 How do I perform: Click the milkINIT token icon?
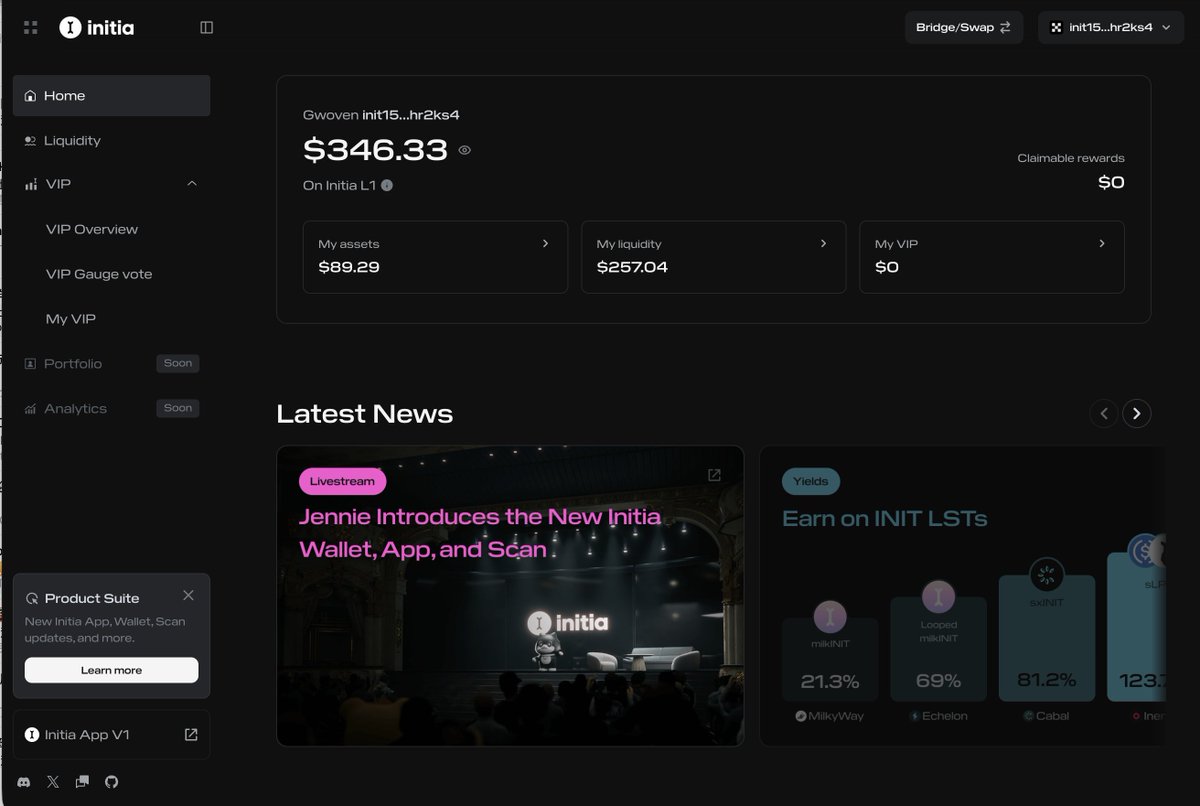tap(830, 617)
